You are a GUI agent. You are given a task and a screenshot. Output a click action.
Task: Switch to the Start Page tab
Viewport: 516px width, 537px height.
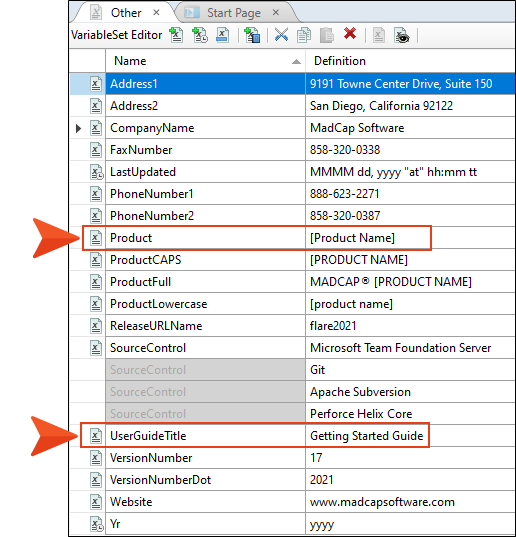pos(234,13)
